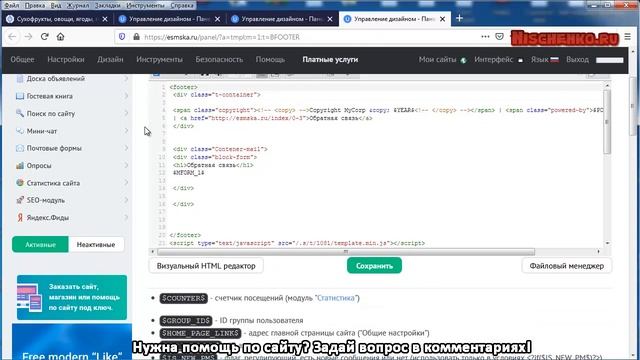This screenshot has width=640, height=360.
Task: Click the Опросы bar chart icon
Action: [x=20, y=166]
